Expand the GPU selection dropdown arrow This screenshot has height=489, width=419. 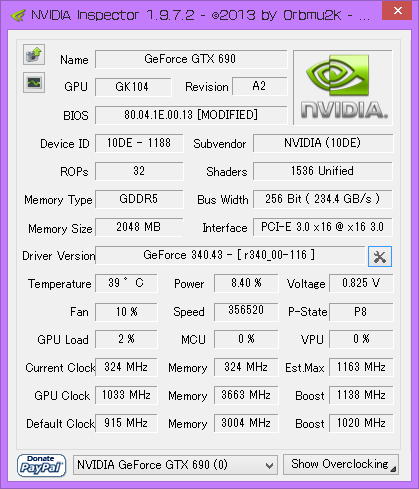point(270,466)
